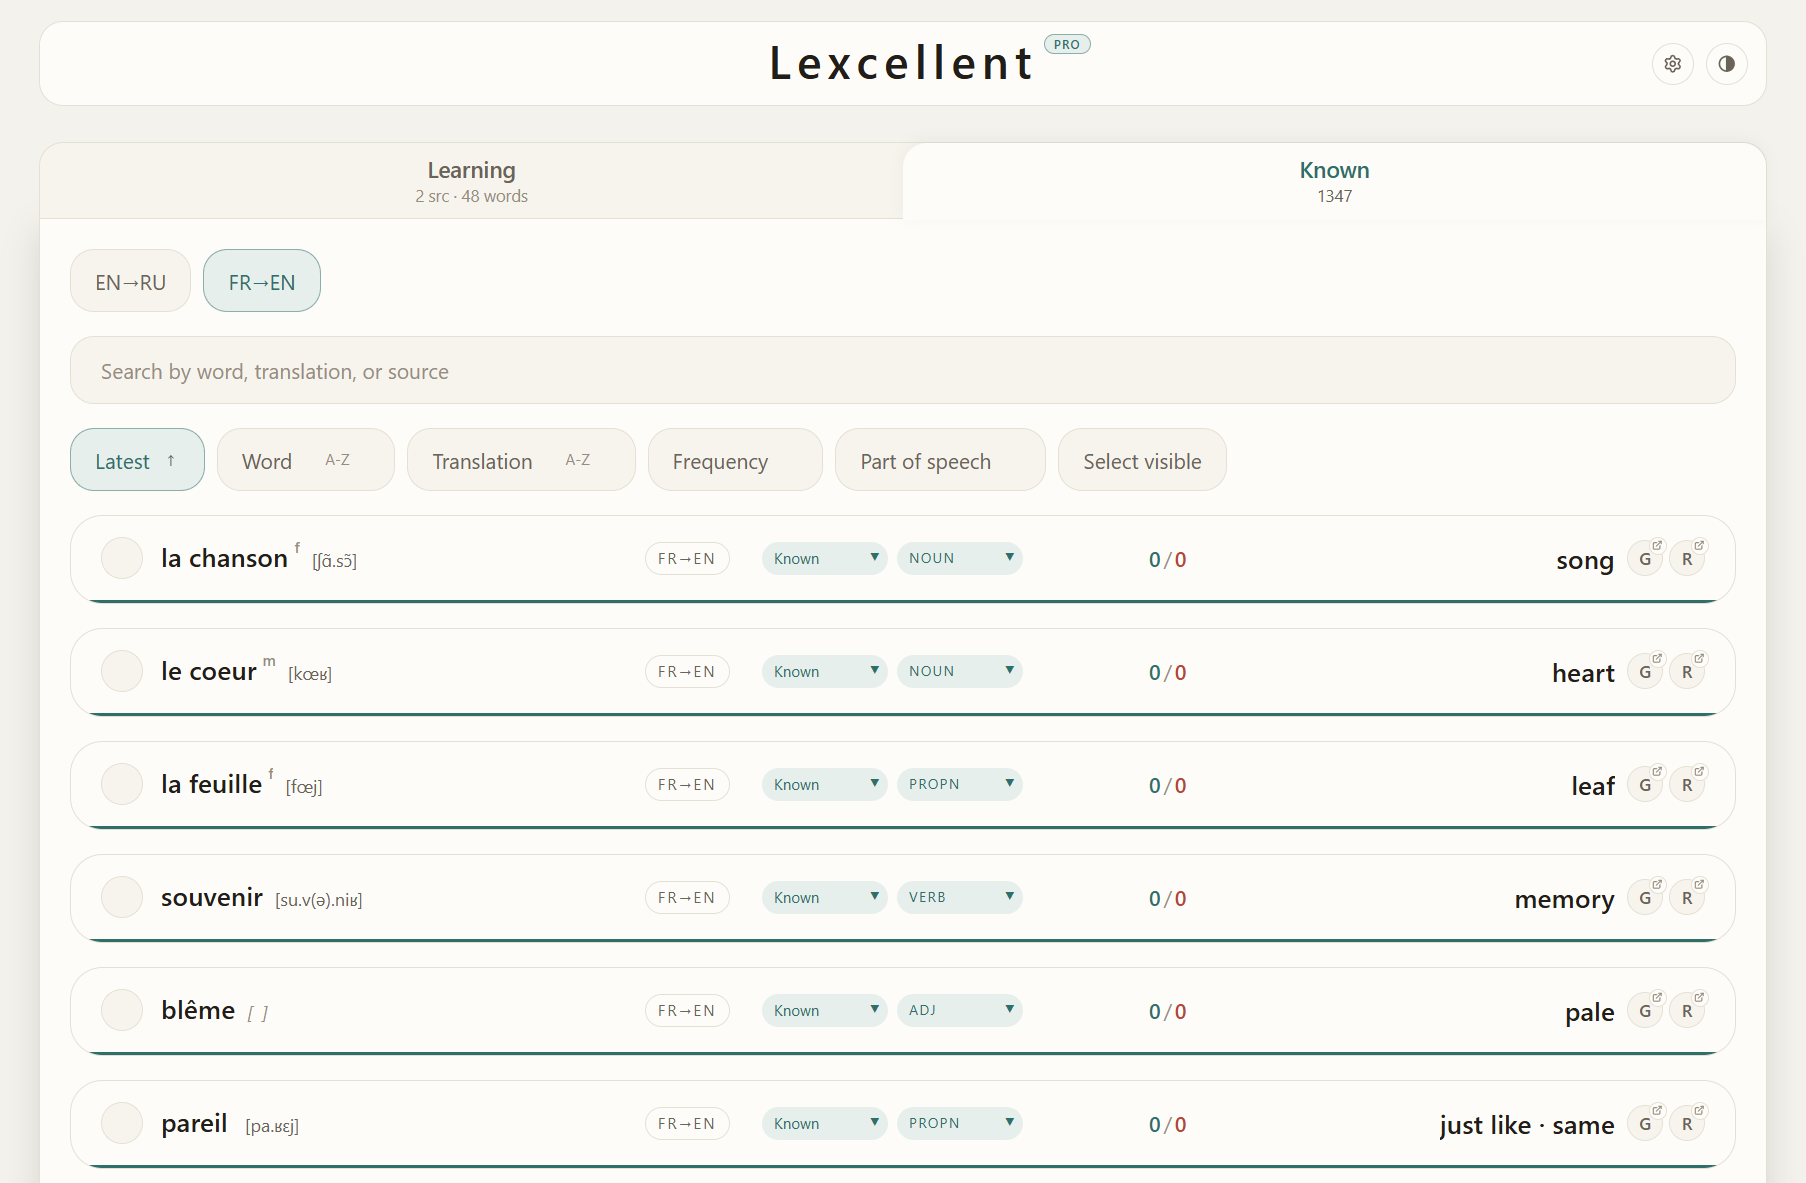
Task: Click the word 'la chanson'
Action: pos(224,558)
